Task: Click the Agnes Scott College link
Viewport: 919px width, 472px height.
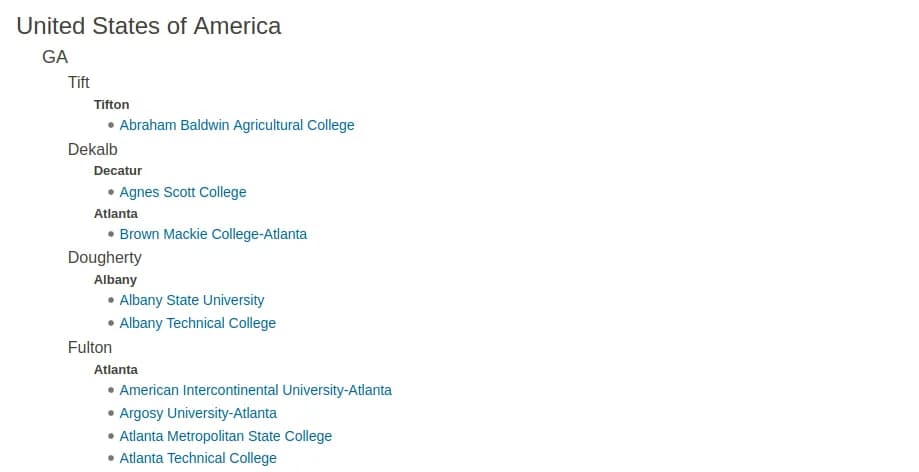Action: pyautogui.click(x=183, y=192)
